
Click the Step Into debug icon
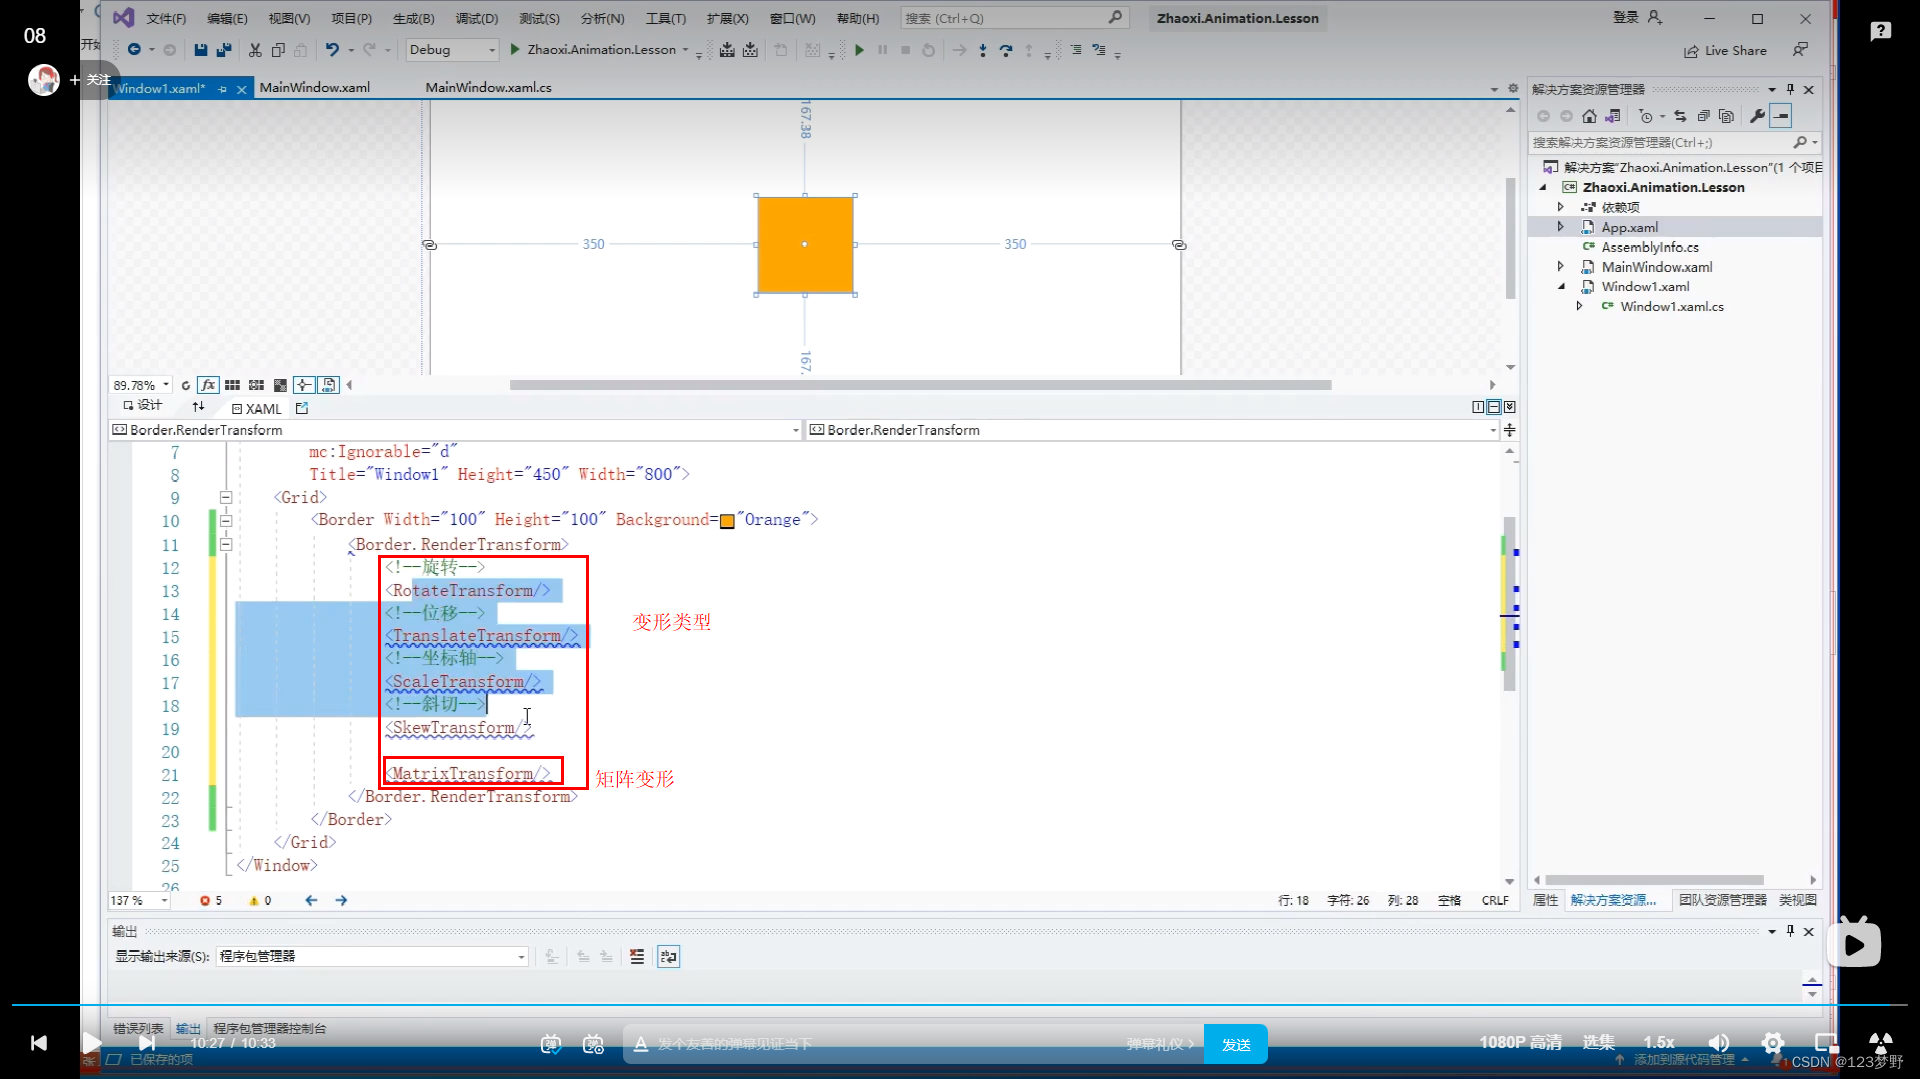tap(983, 50)
